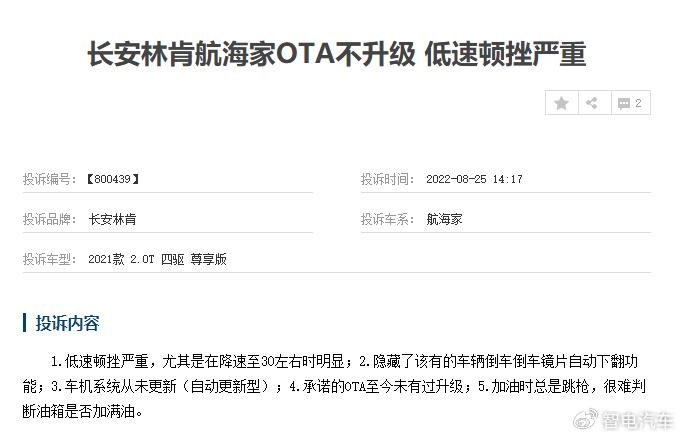Select complaint number 【800439】
681x437 pixels.
[x=113, y=179]
